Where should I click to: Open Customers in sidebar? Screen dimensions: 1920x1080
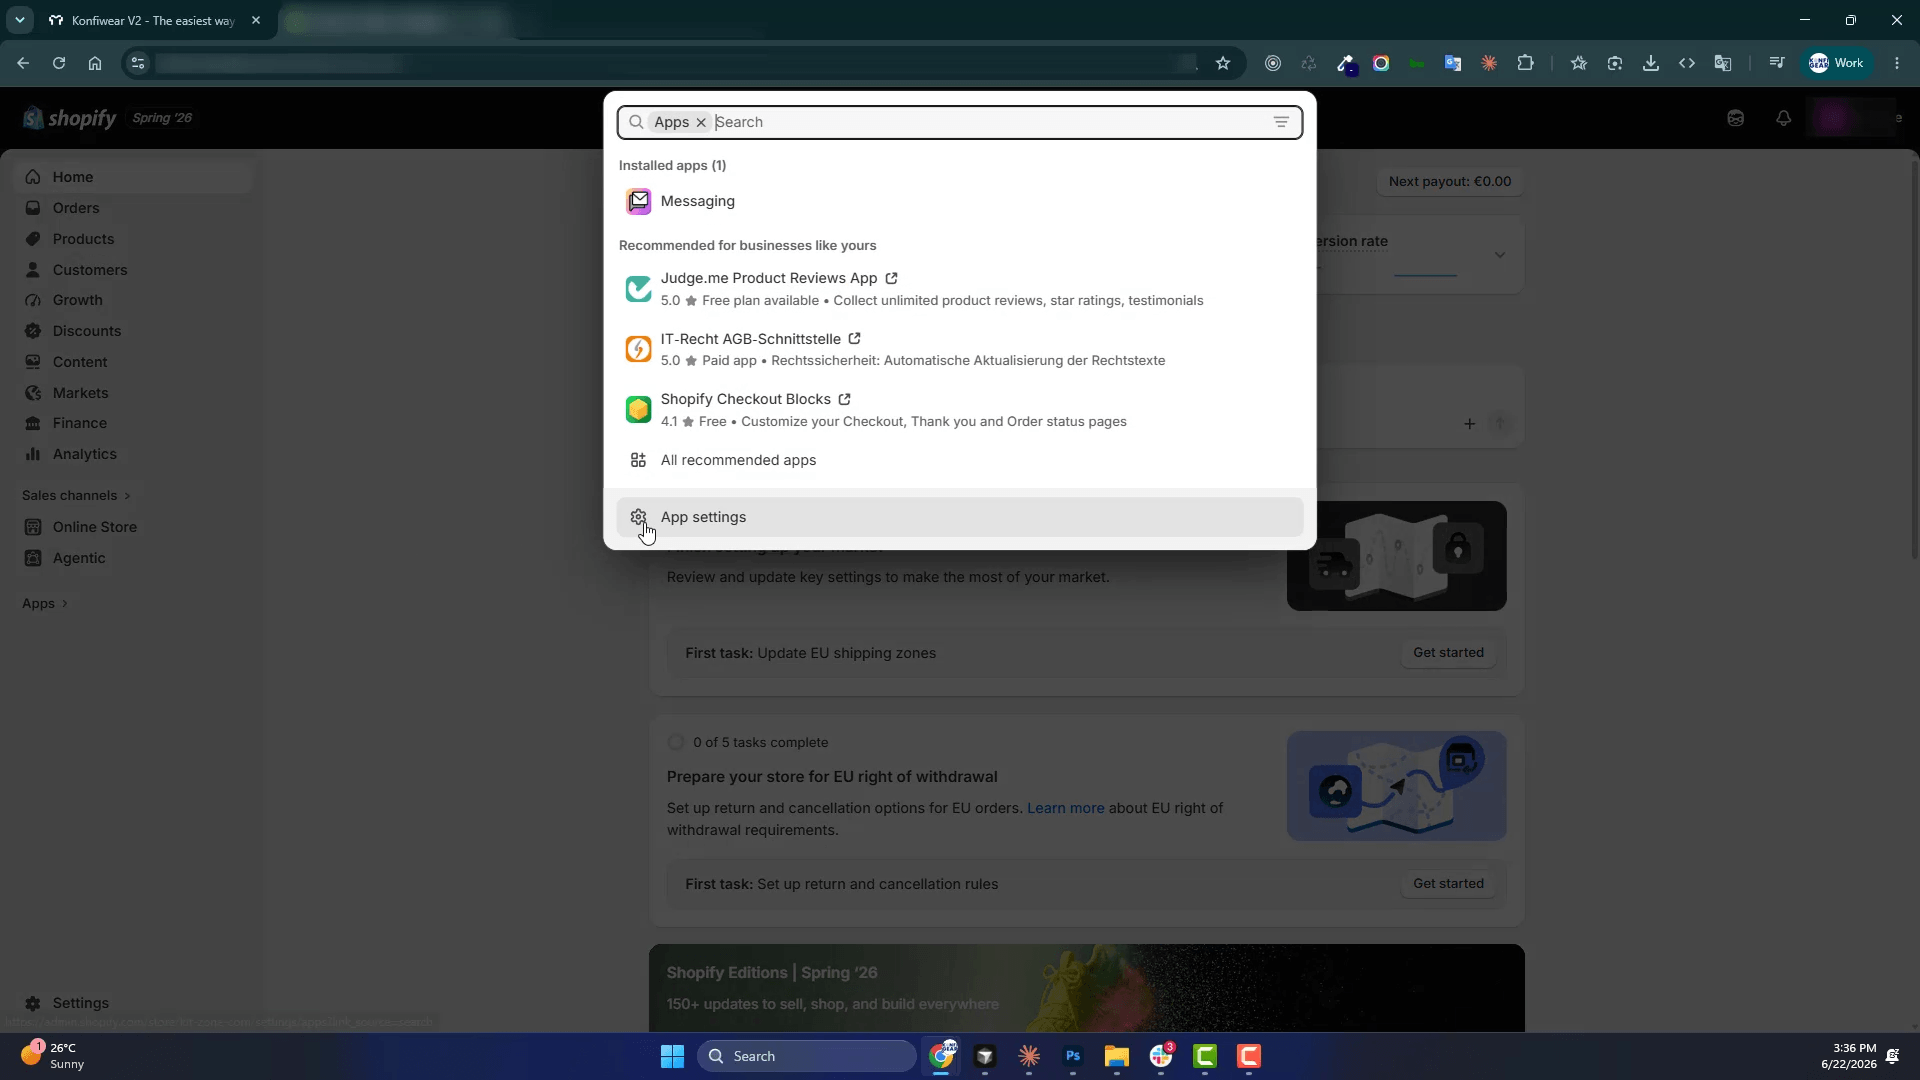[x=132, y=270]
